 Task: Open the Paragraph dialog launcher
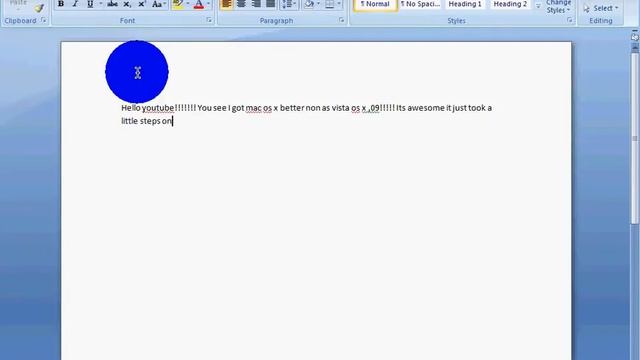click(x=341, y=20)
